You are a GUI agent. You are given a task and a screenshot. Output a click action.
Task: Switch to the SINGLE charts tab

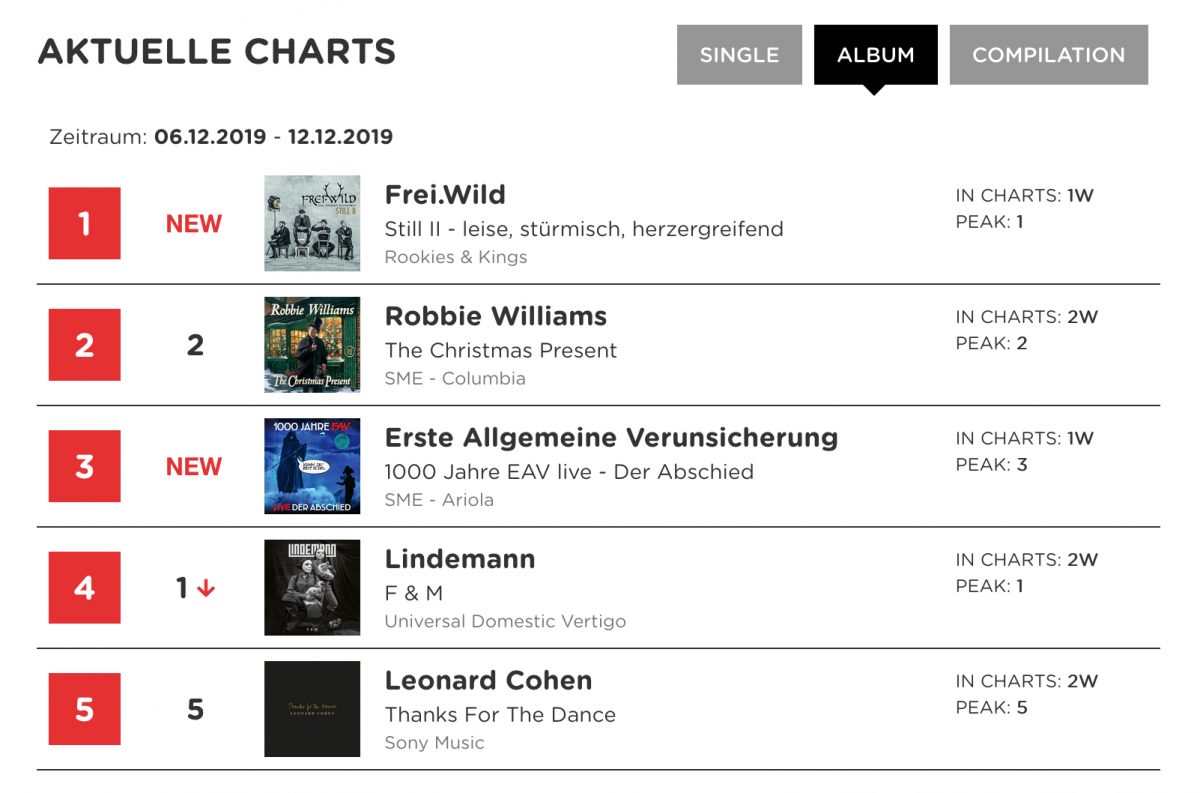click(739, 55)
